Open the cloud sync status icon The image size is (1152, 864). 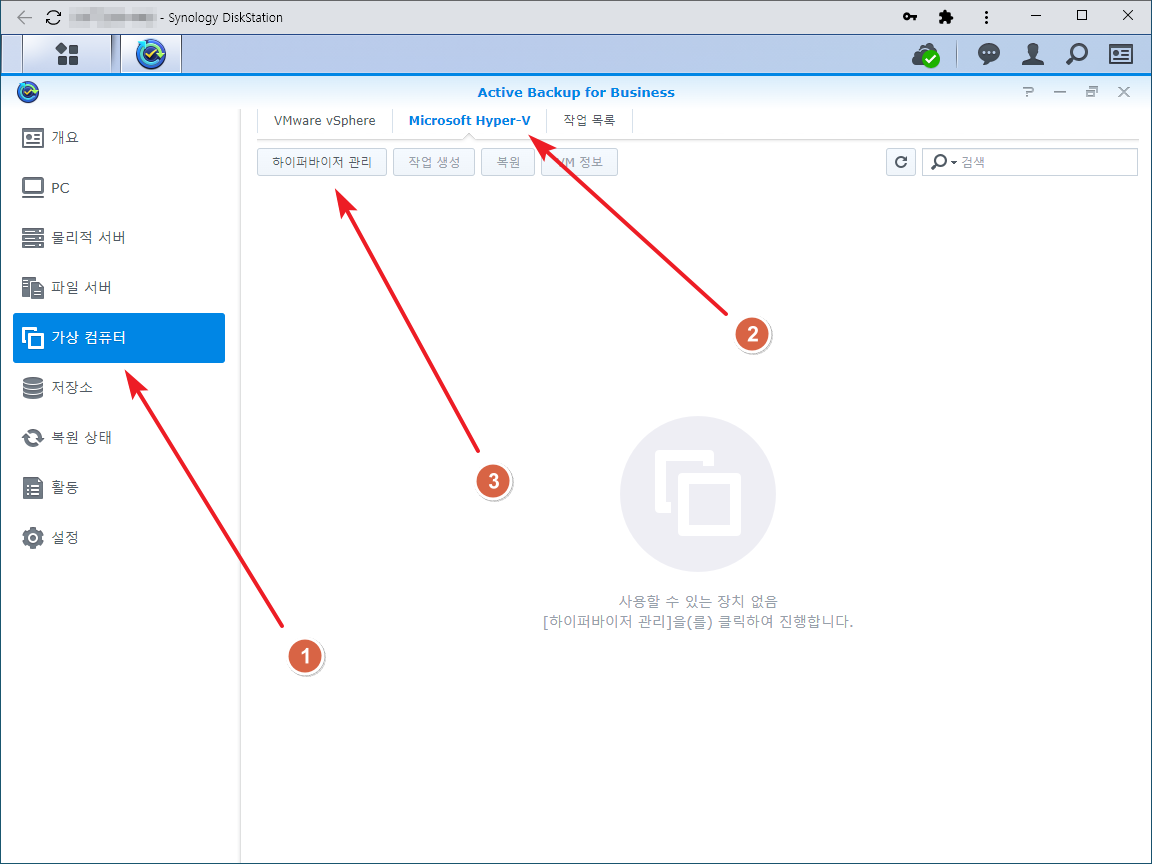pos(926,54)
